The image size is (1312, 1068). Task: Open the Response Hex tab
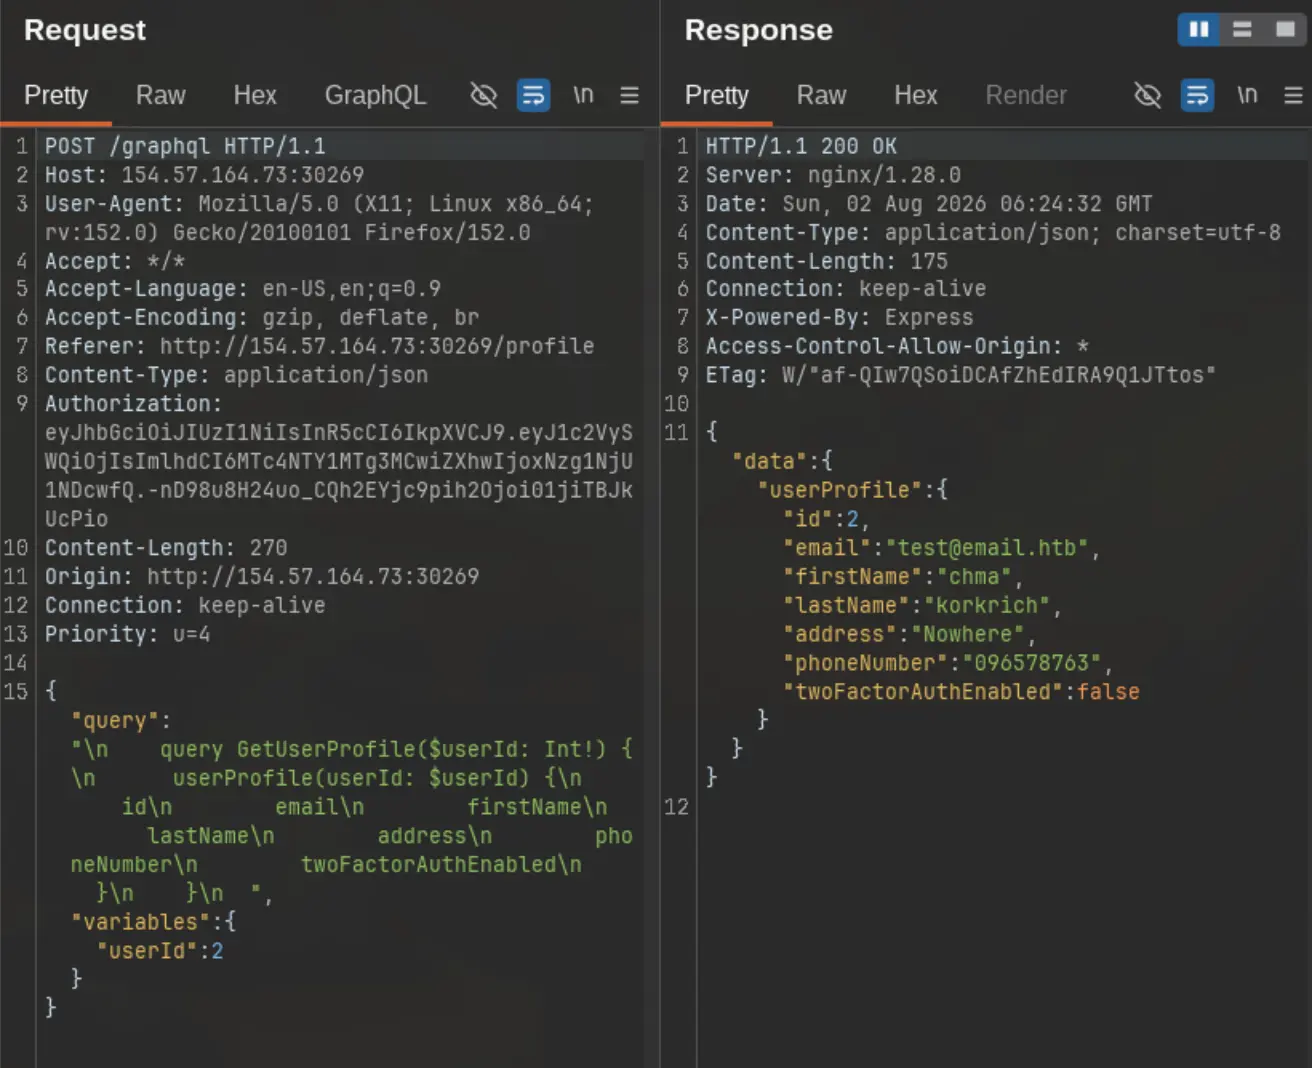pyautogui.click(x=916, y=95)
